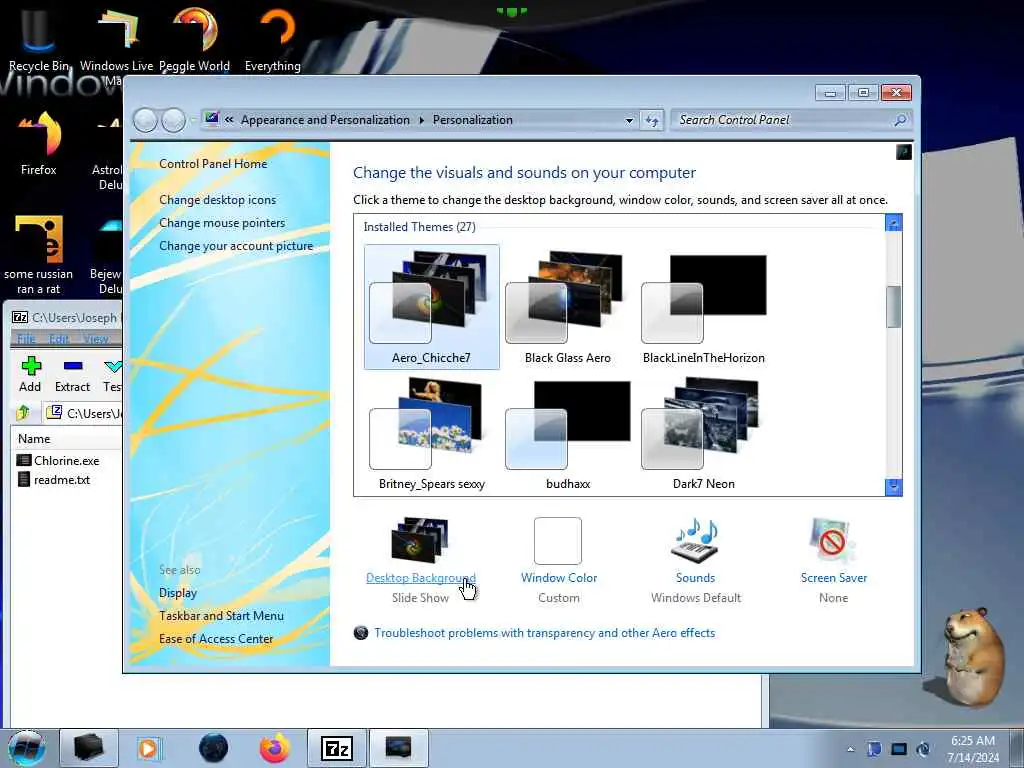Open the address bar history dropdown
The width and height of the screenshot is (1024, 768).
[x=629, y=121]
